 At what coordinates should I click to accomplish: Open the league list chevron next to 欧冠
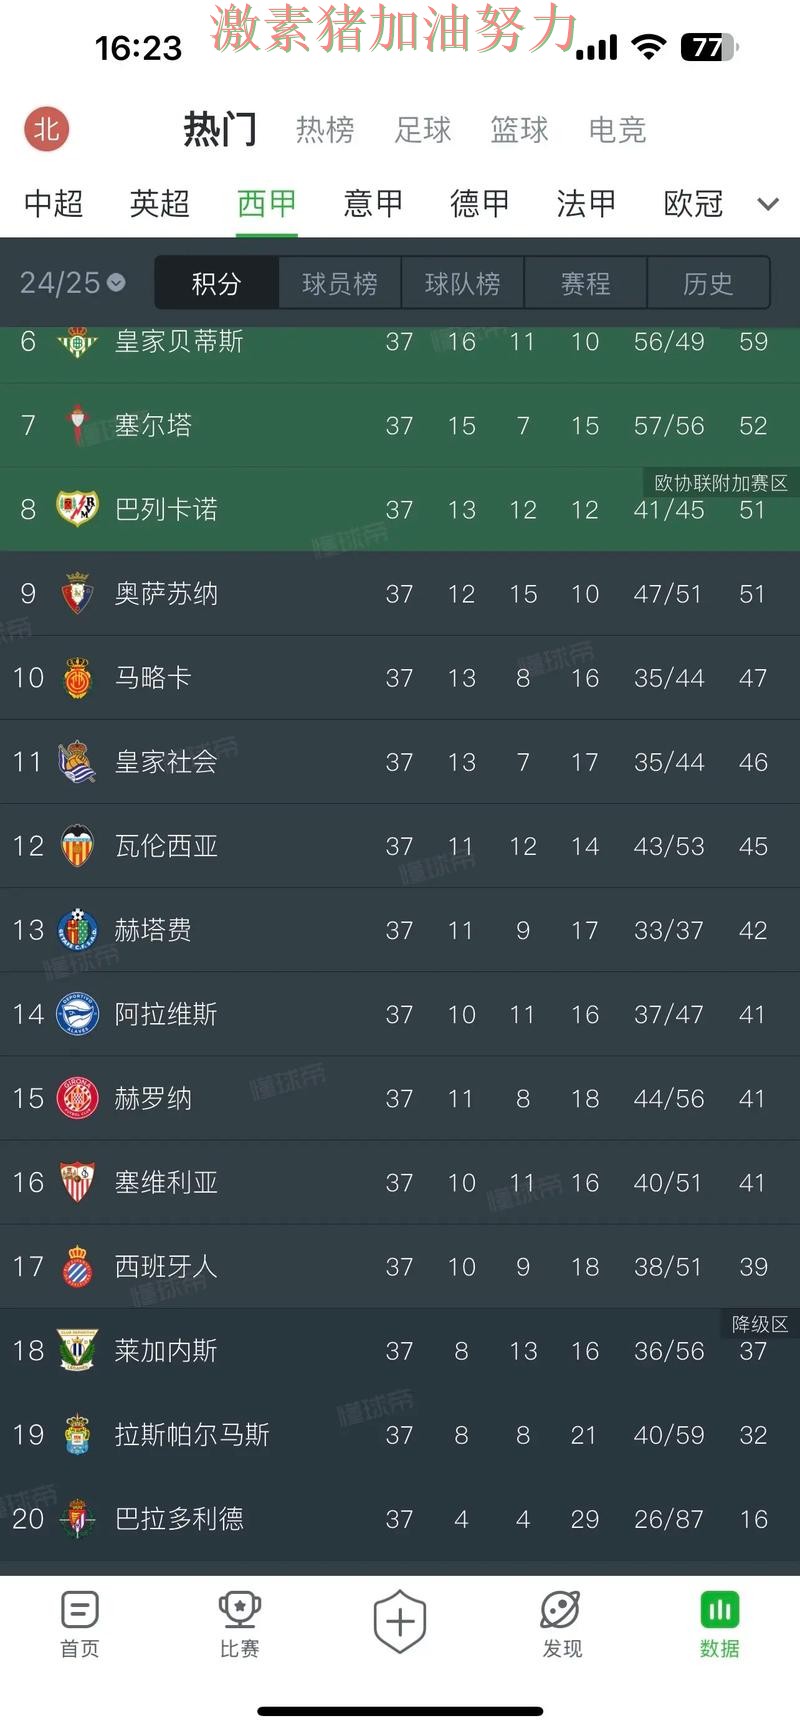768,204
